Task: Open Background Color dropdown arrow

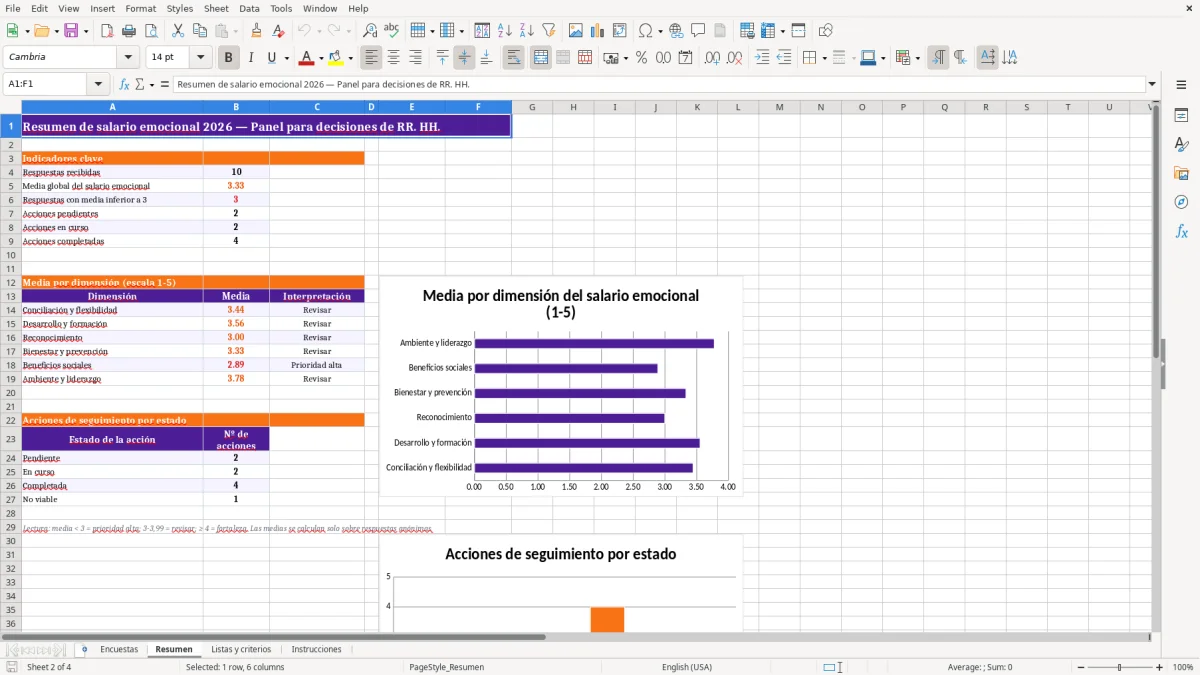Action: pos(349,58)
